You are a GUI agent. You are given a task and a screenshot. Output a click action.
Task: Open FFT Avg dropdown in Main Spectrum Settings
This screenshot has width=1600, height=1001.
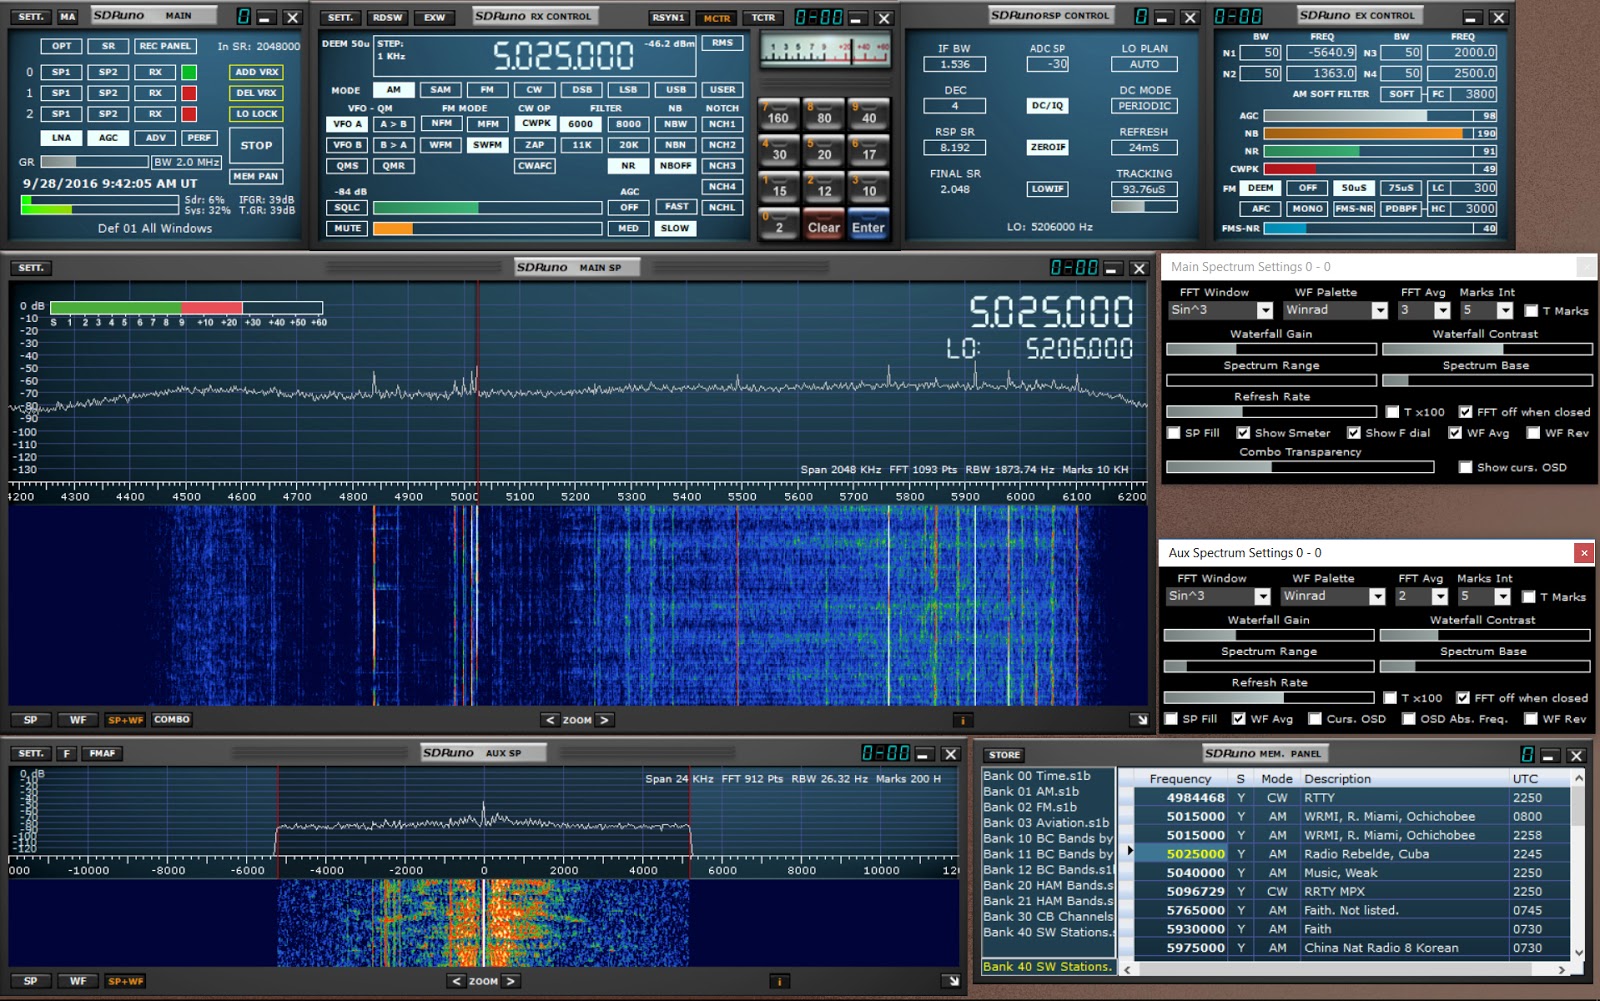tap(1442, 311)
